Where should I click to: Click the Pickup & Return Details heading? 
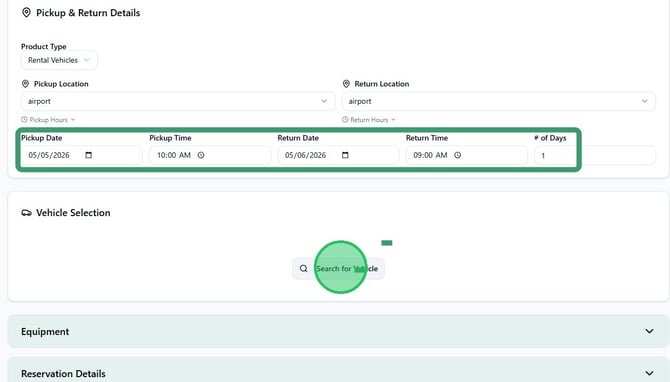[x=88, y=13]
